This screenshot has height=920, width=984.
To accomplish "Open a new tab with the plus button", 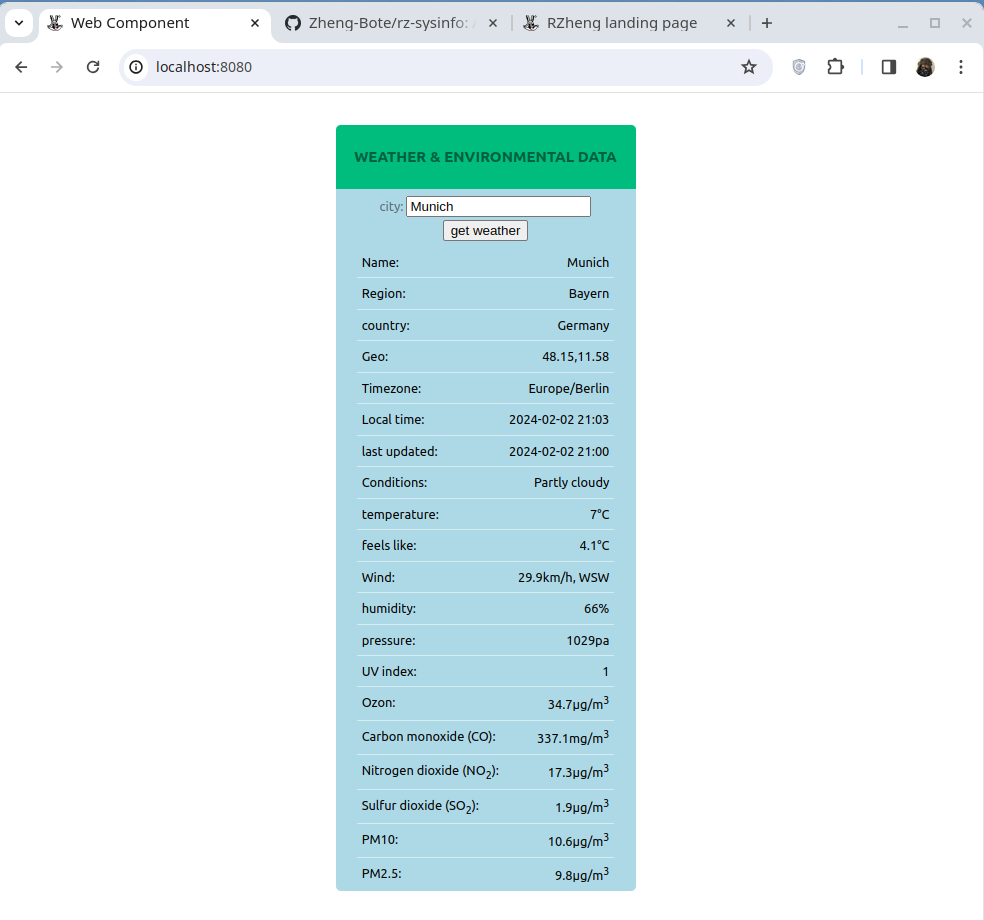I will (x=767, y=23).
